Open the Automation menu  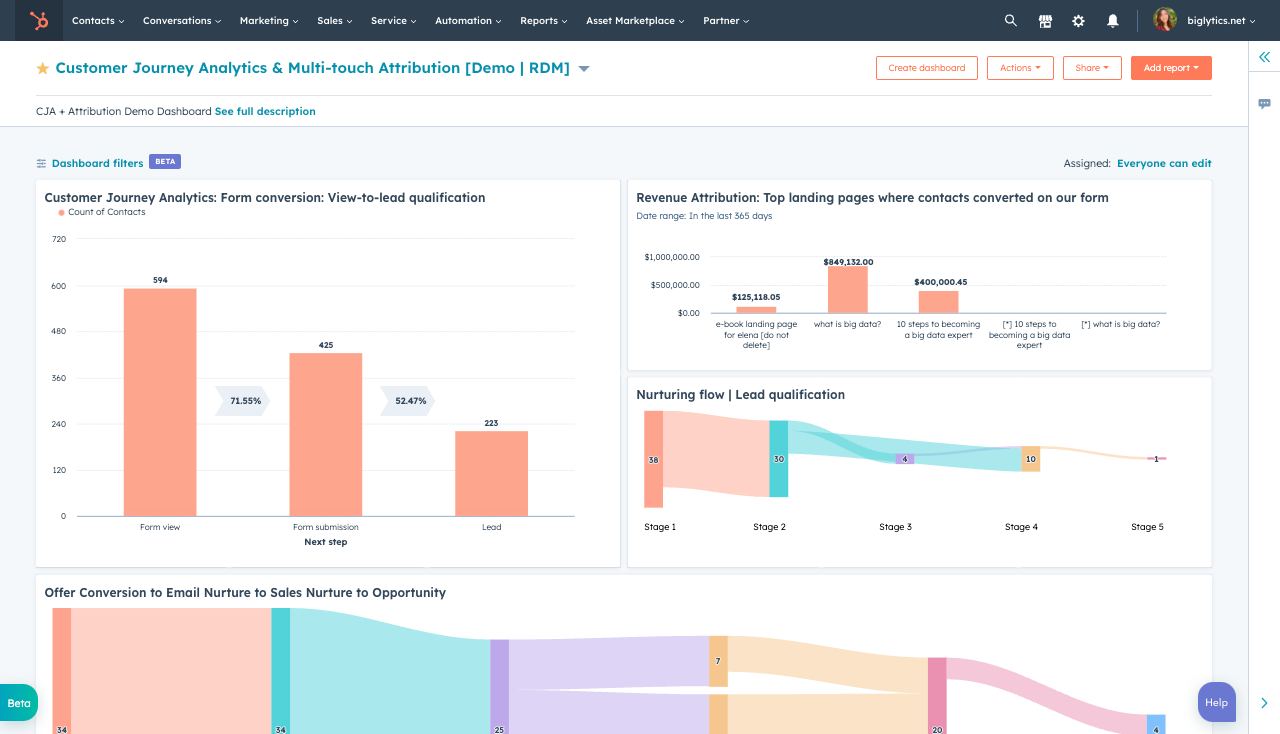[467, 20]
